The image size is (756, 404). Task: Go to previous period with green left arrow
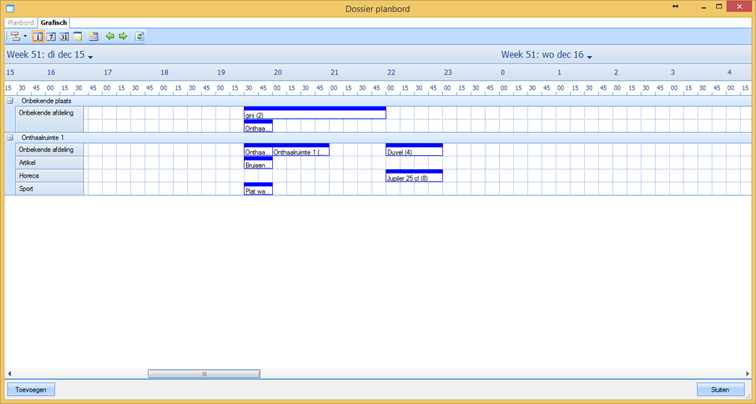pos(110,36)
